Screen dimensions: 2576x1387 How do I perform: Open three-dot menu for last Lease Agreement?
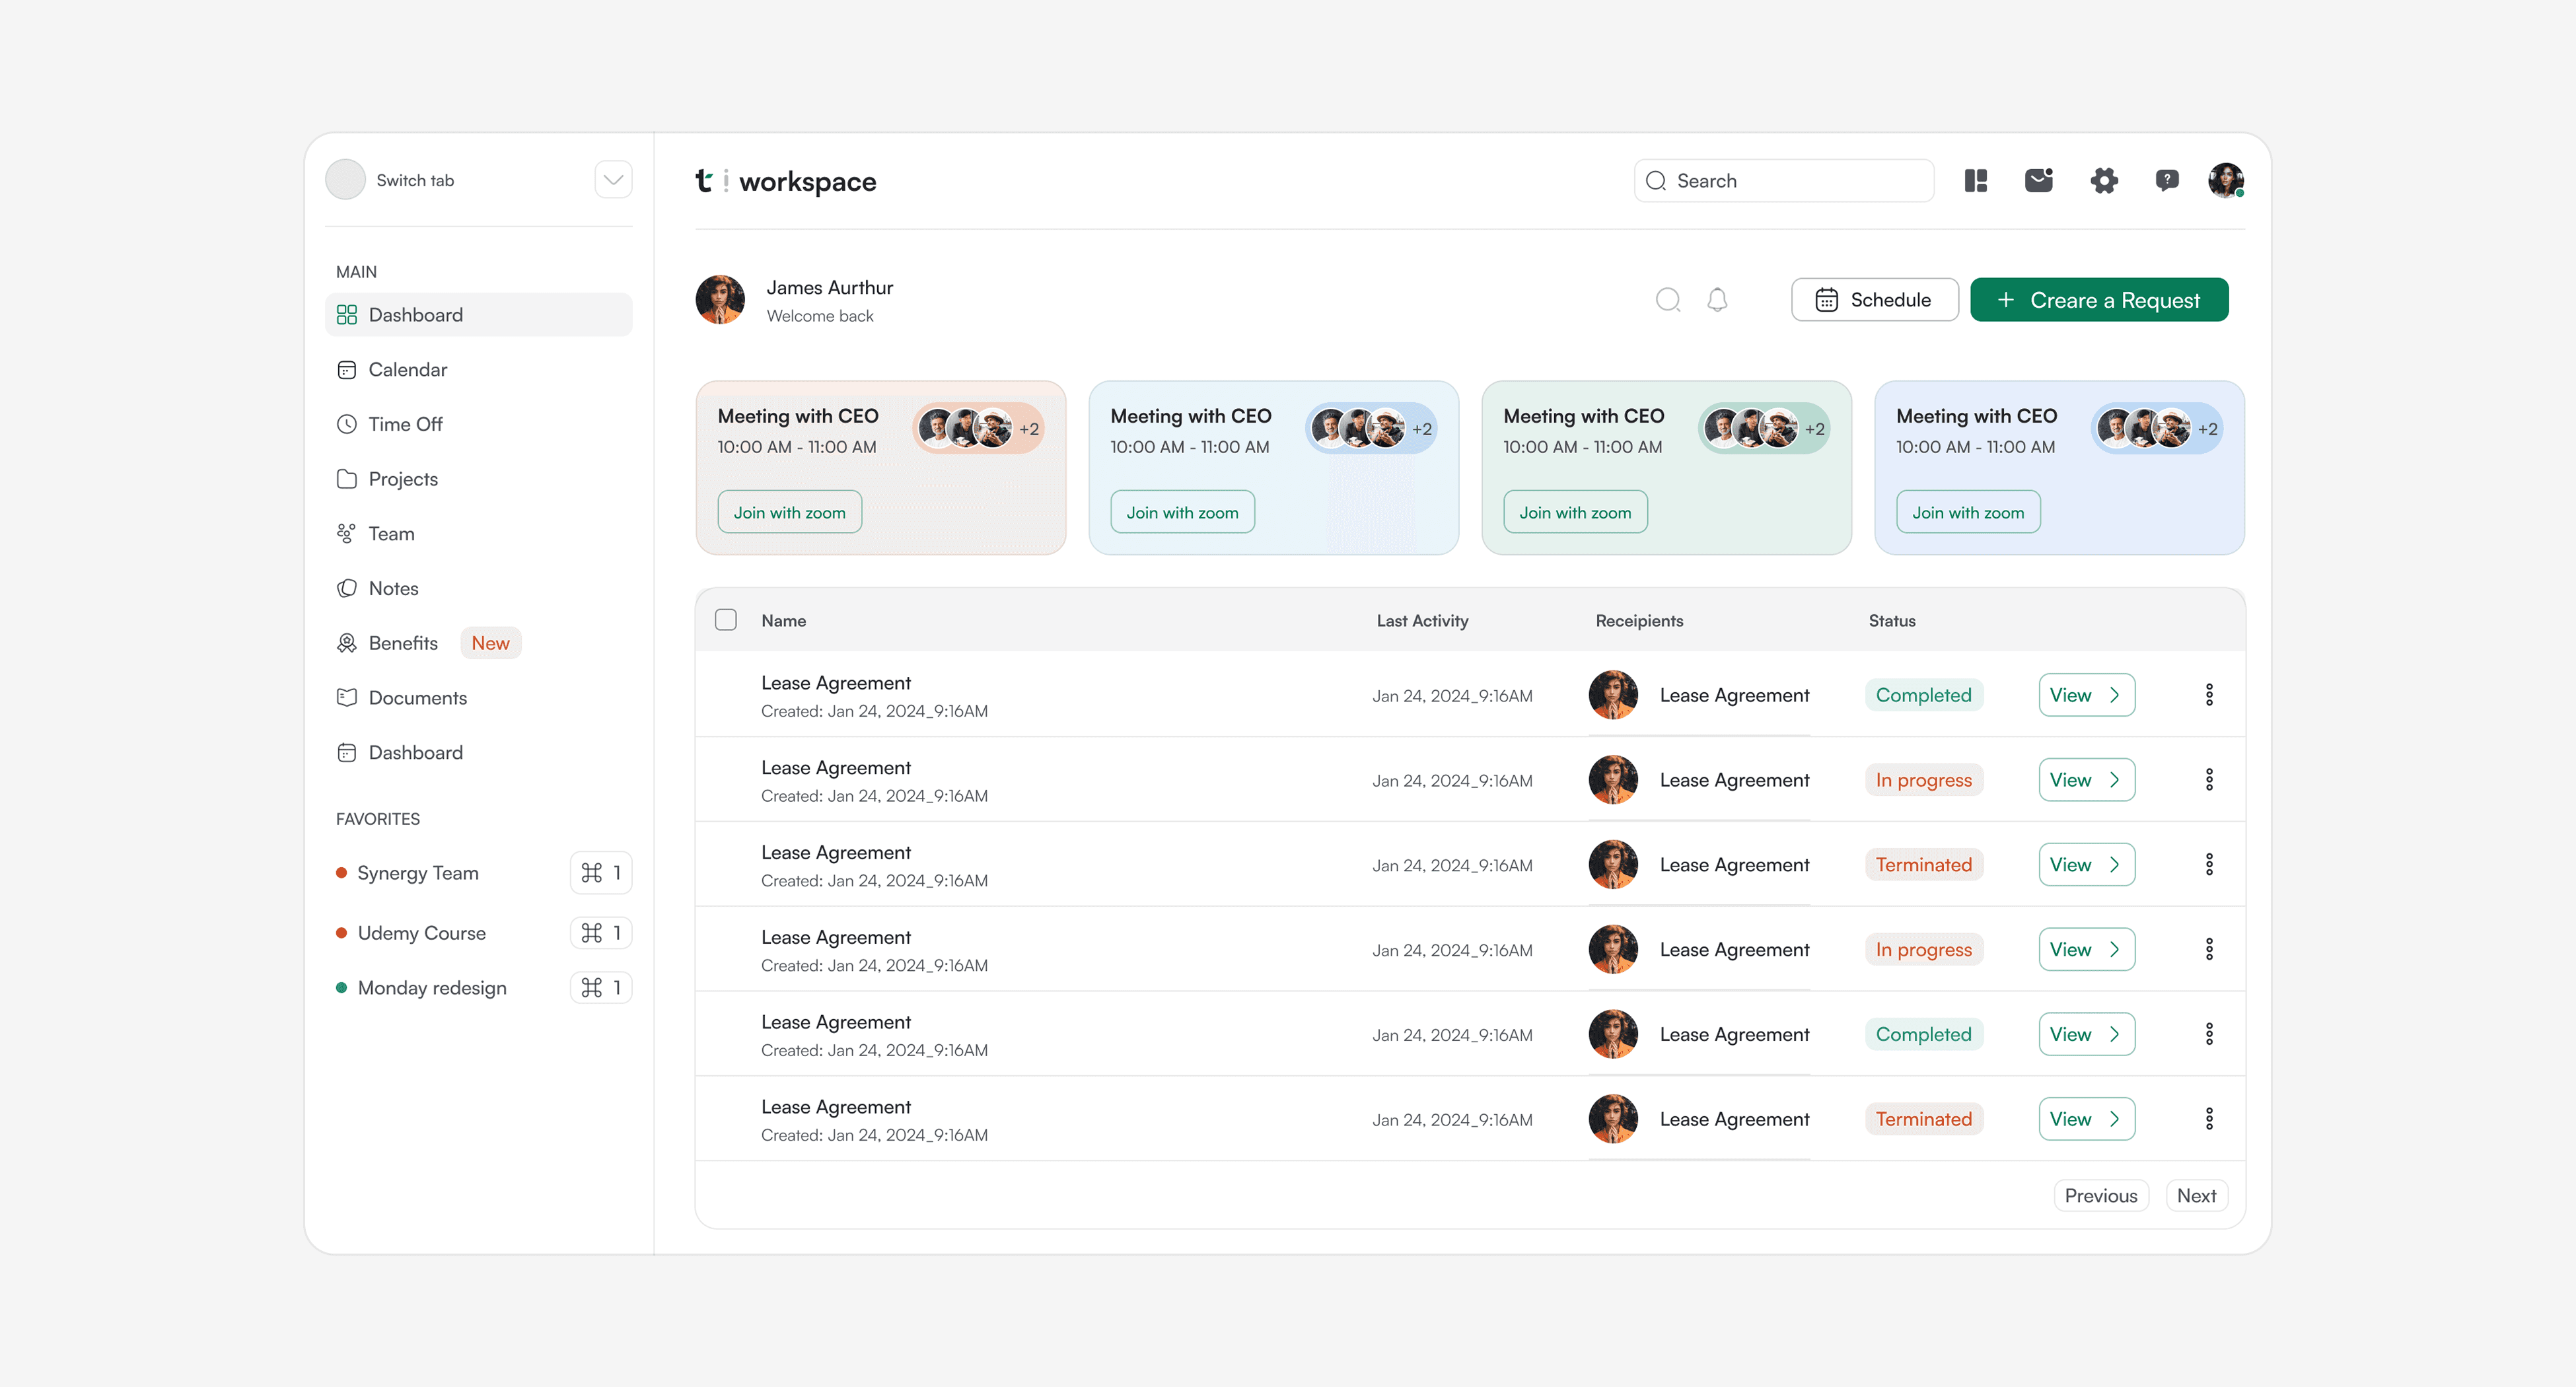point(2209,1119)
